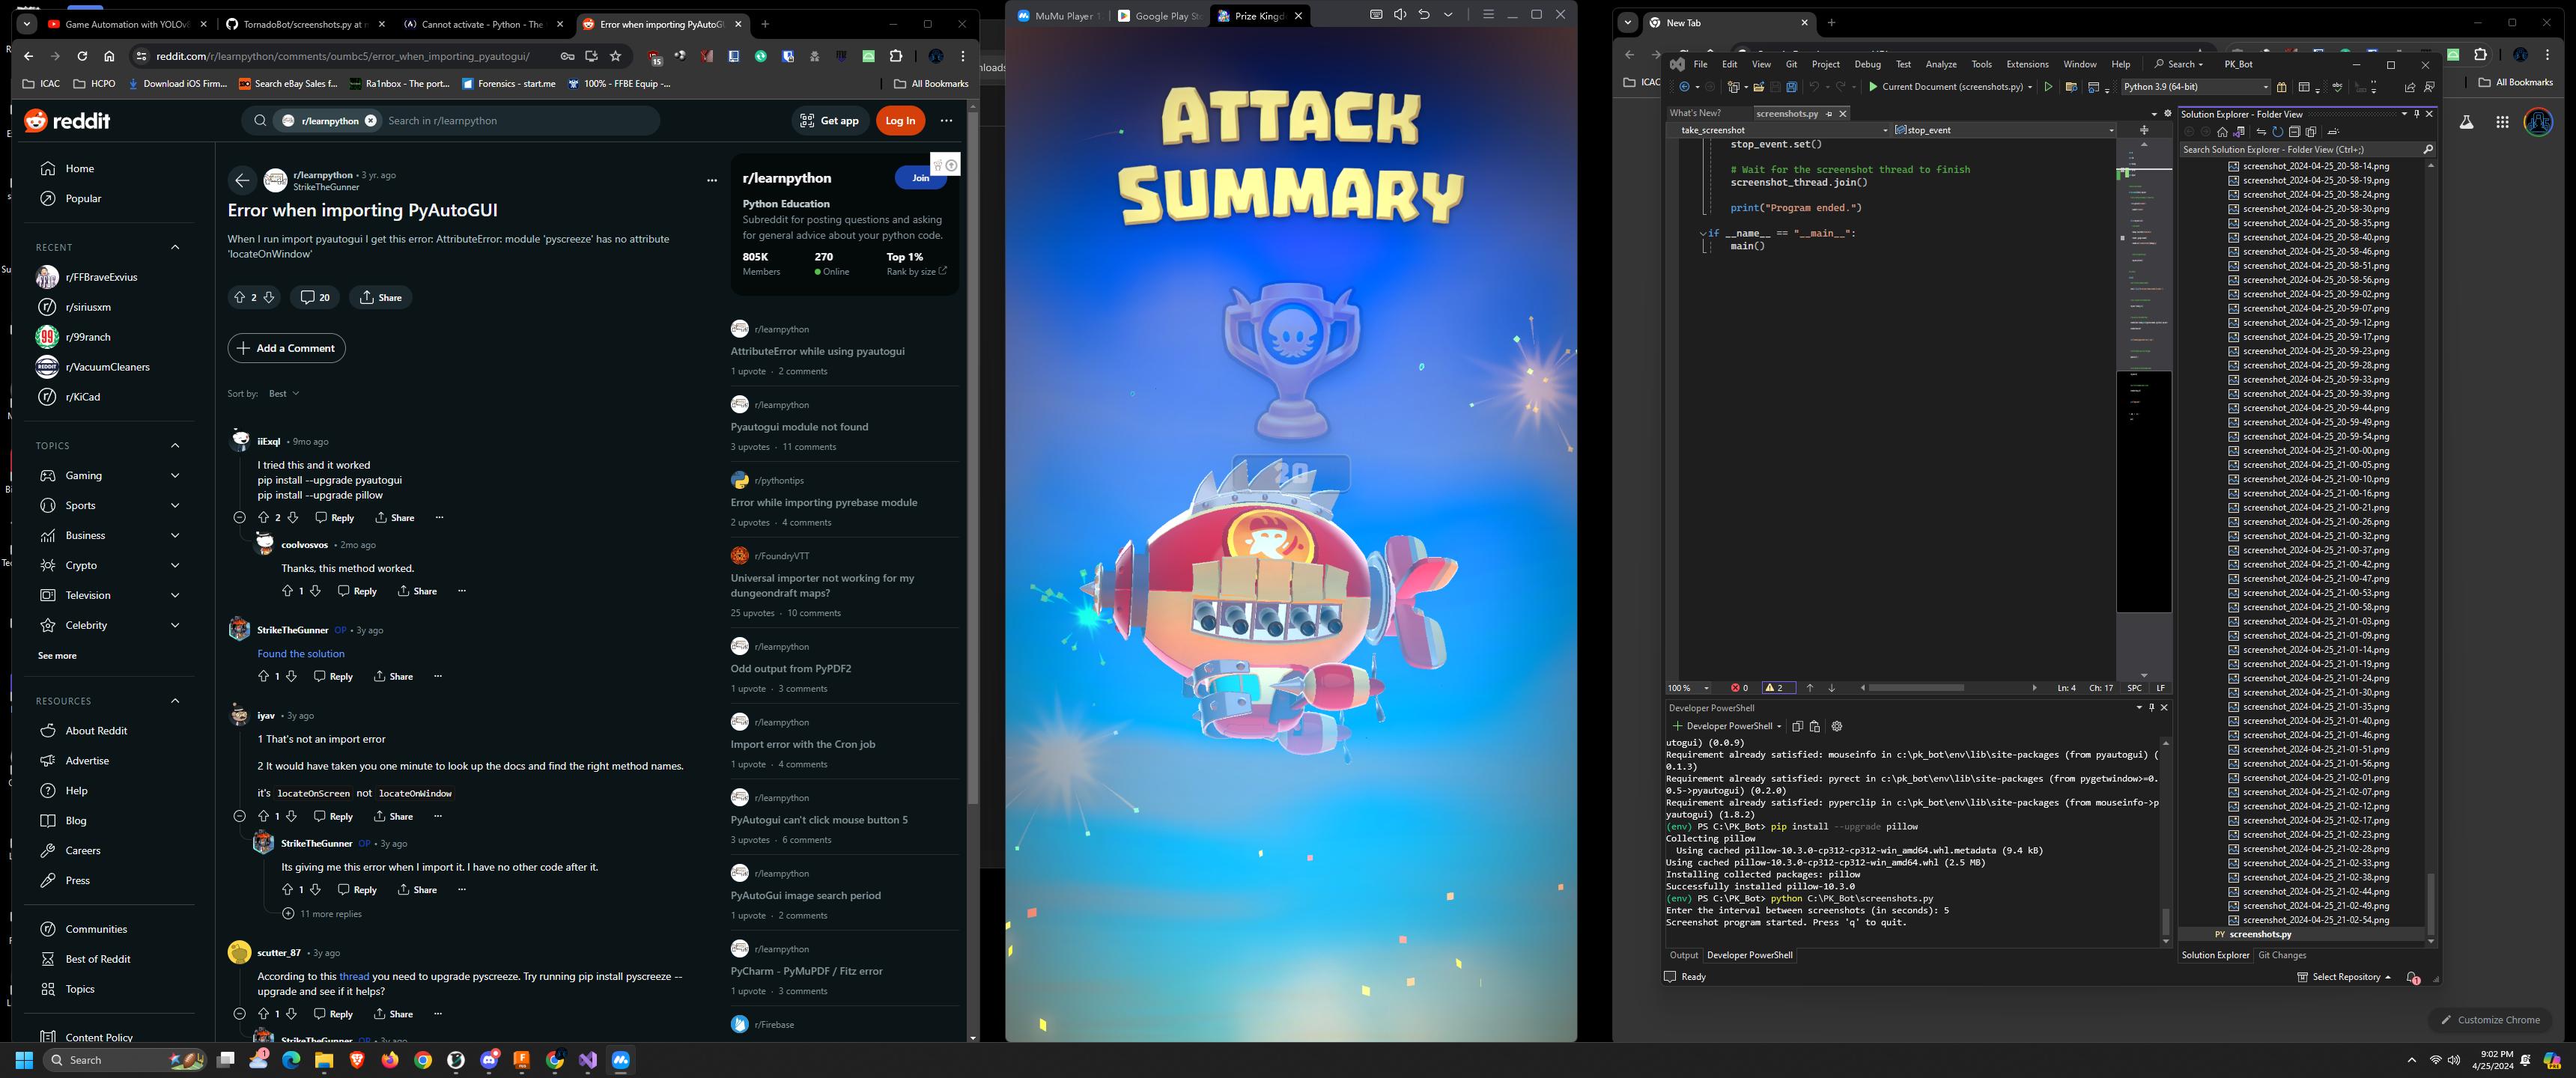Image resolution: width=2576 pixels, height=1078 pixels.
Task: Click the back arrow icon in MuMu Player title bar
Action: [1424, 14]
